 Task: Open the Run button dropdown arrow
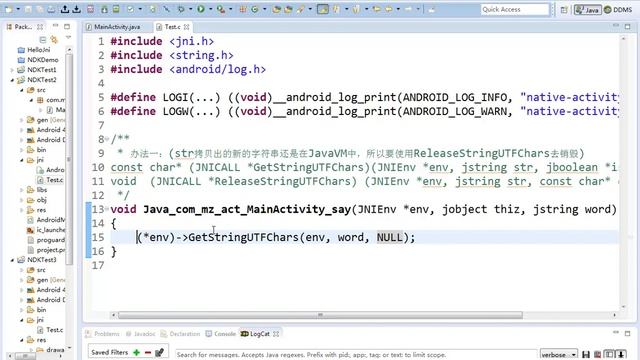(x=210, y=9)
